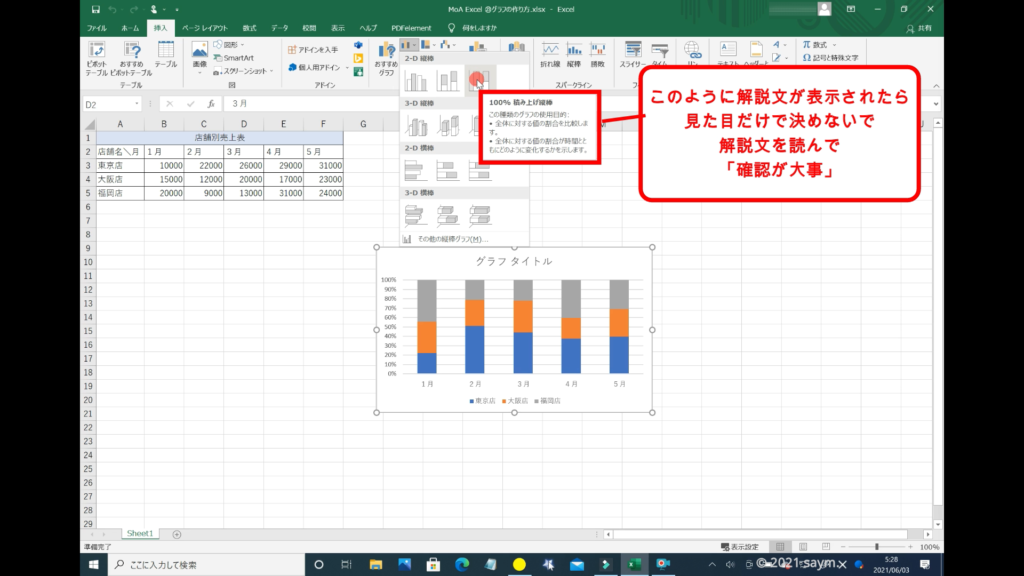Click the Insert Function fx icon
The image size is (1024, 576).
[209, 103]
